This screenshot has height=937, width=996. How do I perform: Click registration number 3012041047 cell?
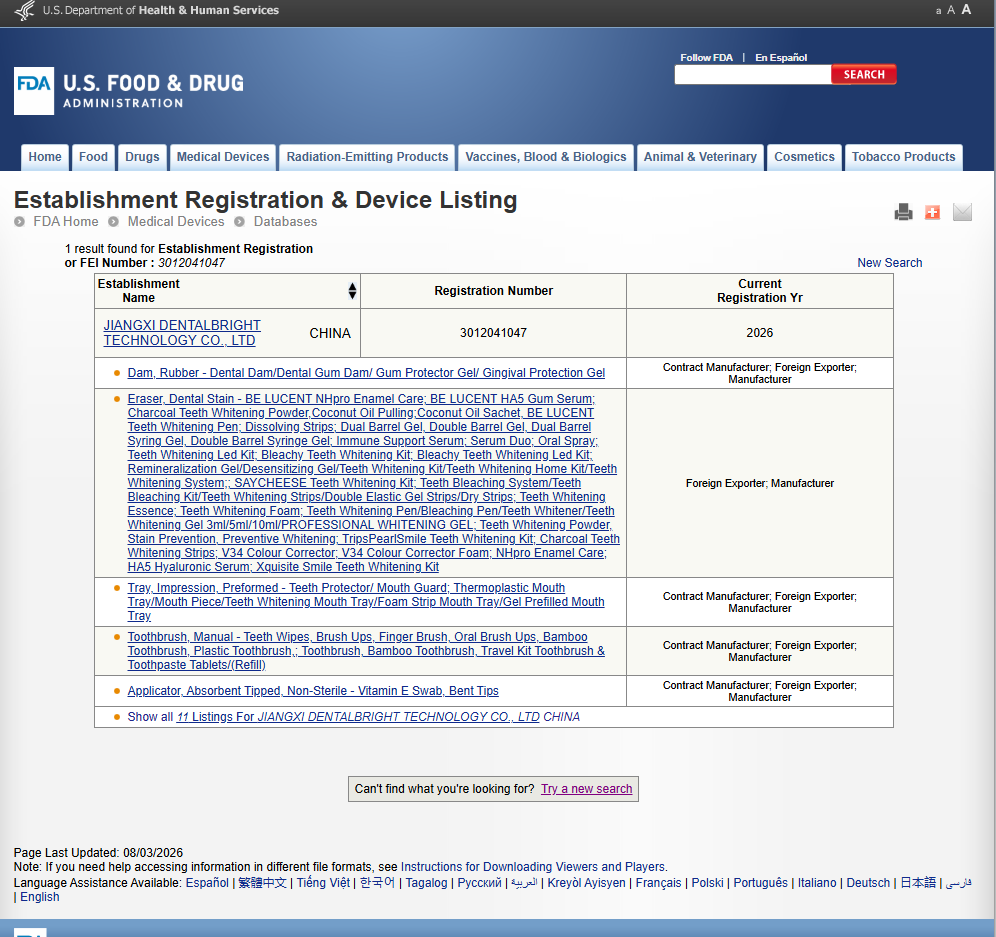(493, 333)
